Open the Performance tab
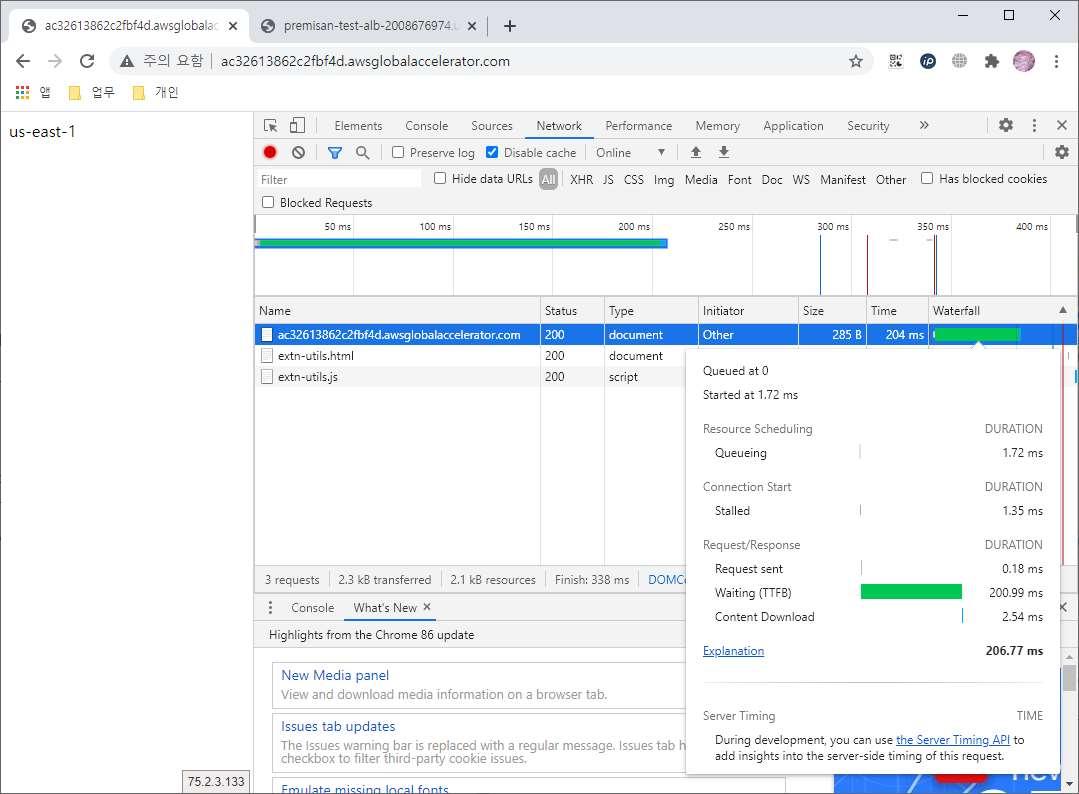1079x794 pixels. (x=639, y=126)
